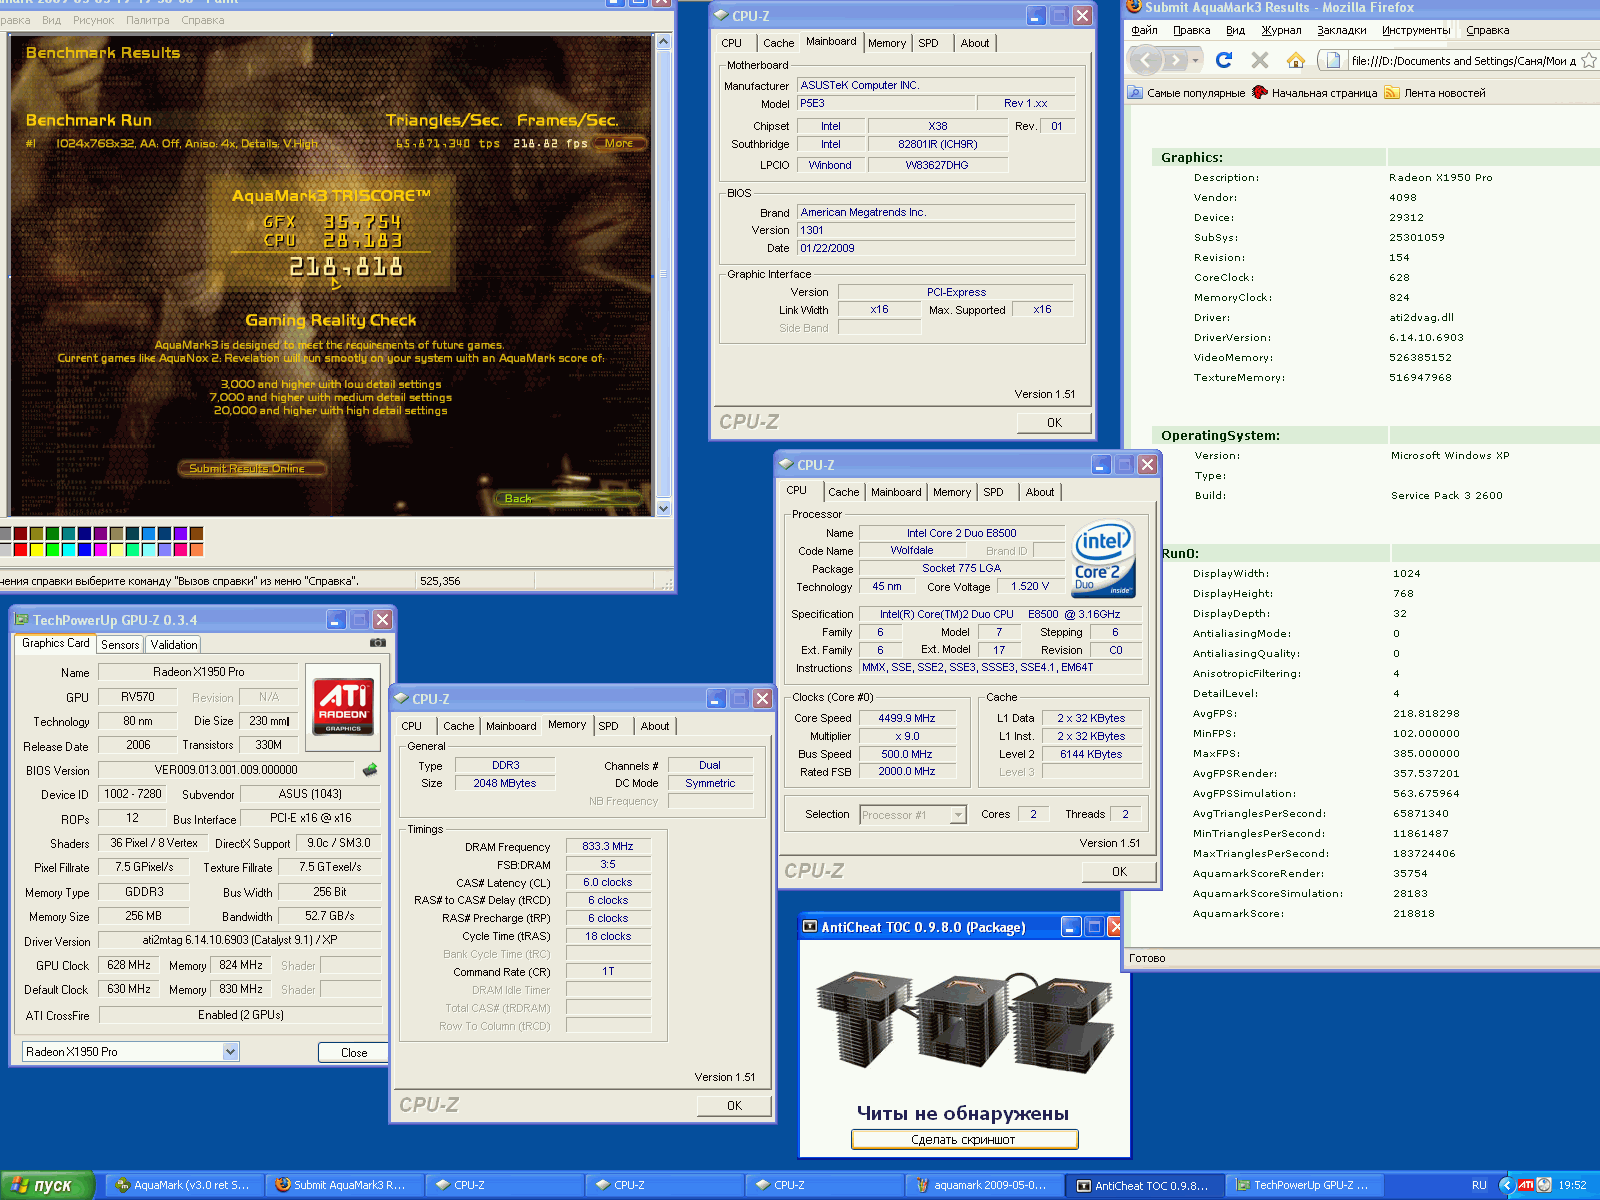Click DRAM Frequency value 833.3 MHz
The height and width of the screenshot is (1200, 1600).
click(x=608, y=846)
